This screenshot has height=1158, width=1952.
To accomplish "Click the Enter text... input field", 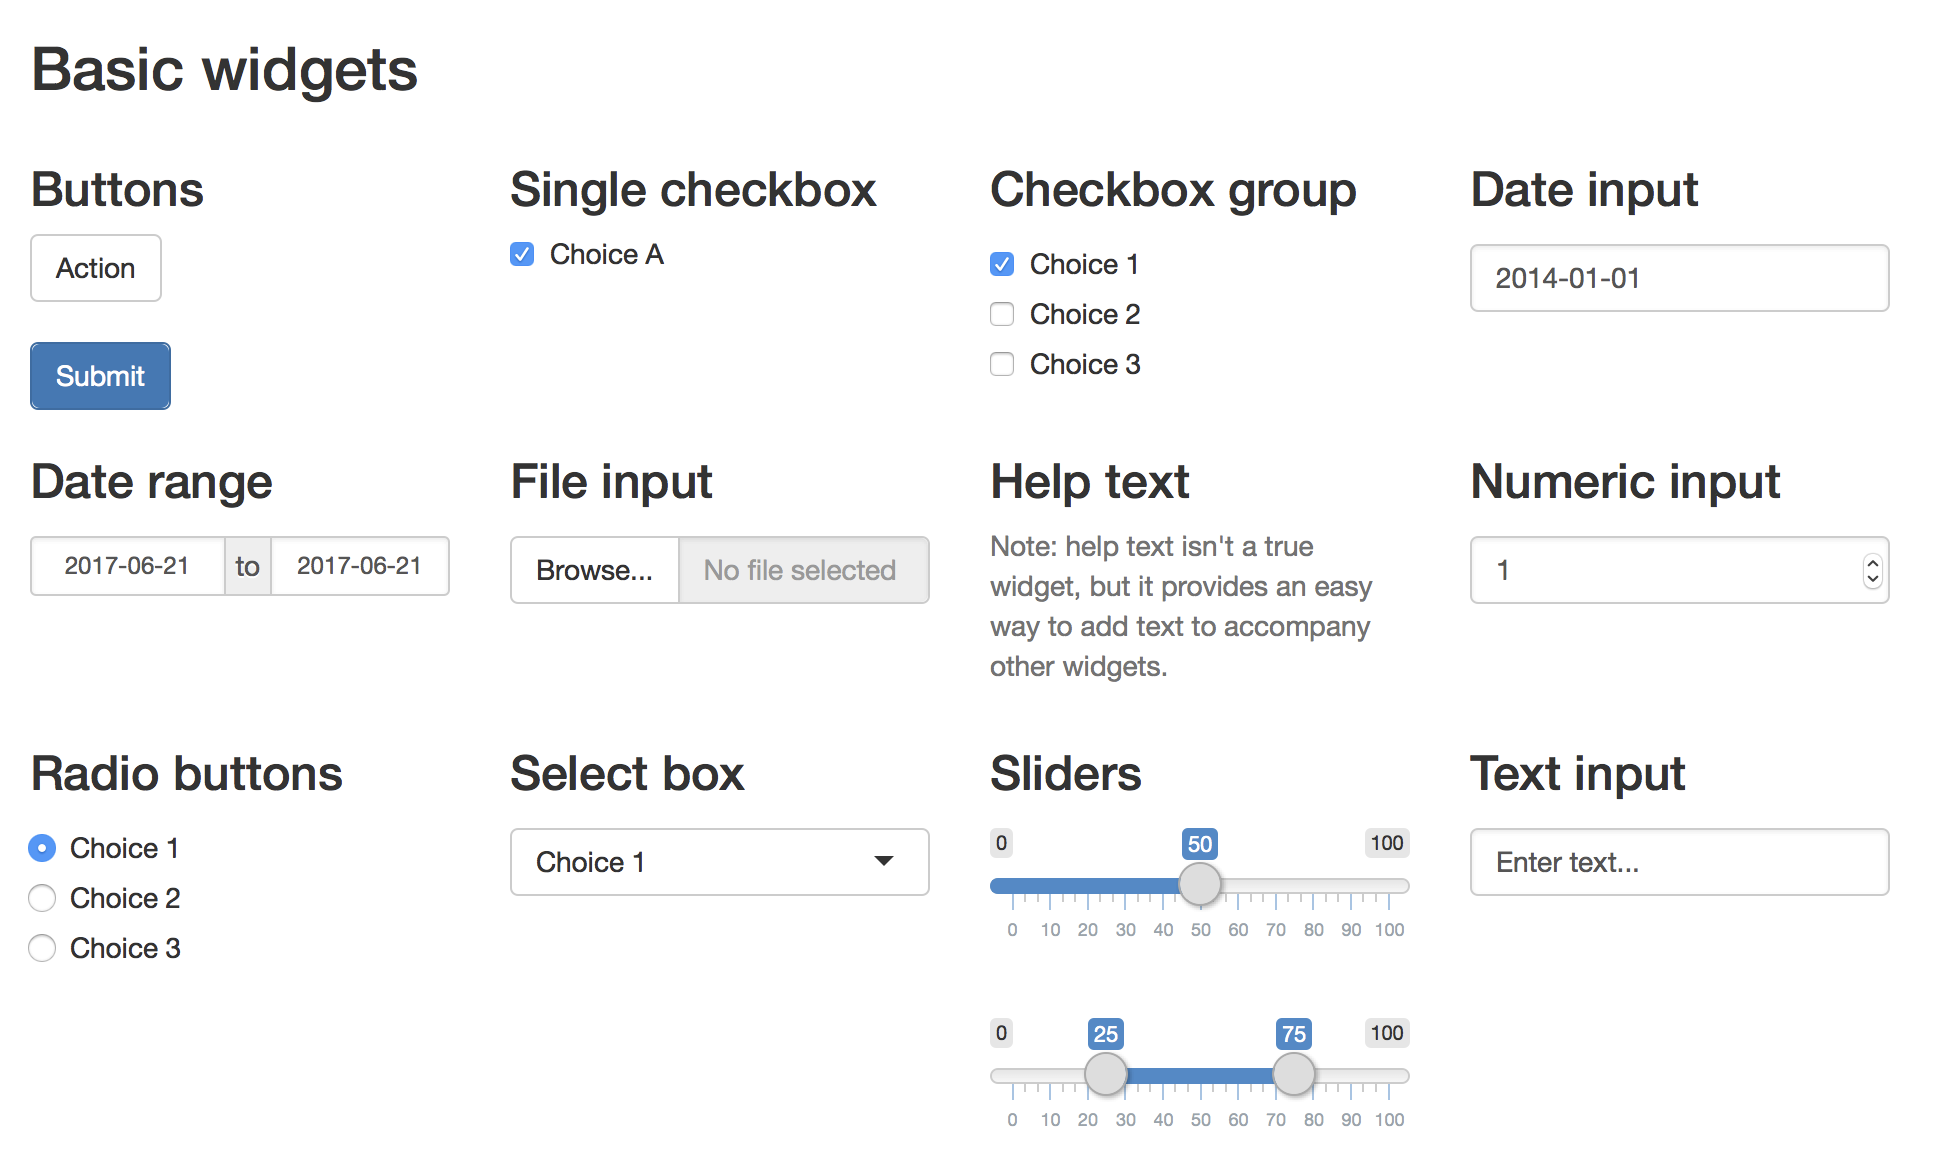I will pyautogui.click(x=1678, y=862).
